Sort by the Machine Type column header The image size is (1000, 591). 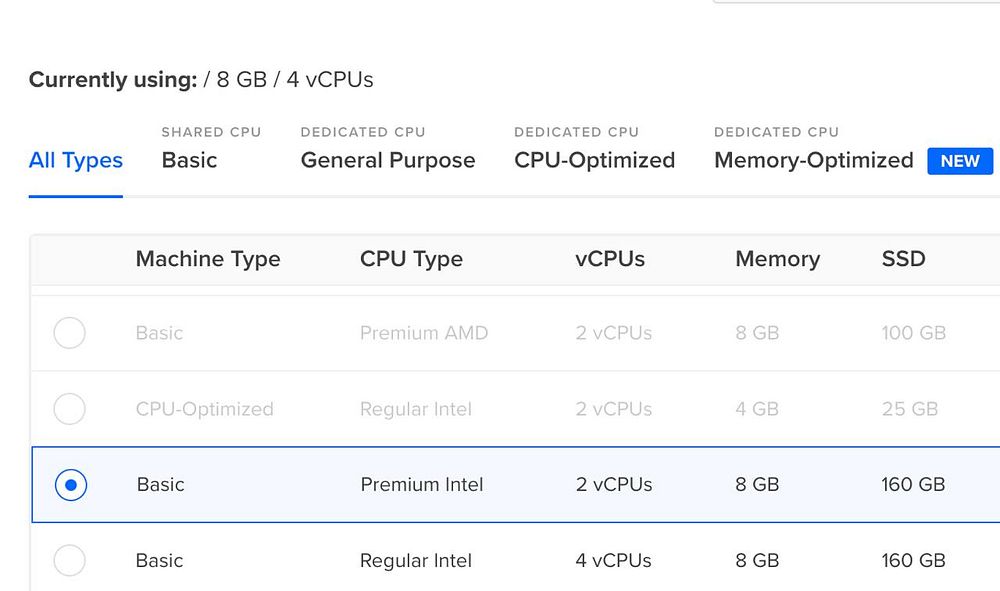(x=208, y=260)
